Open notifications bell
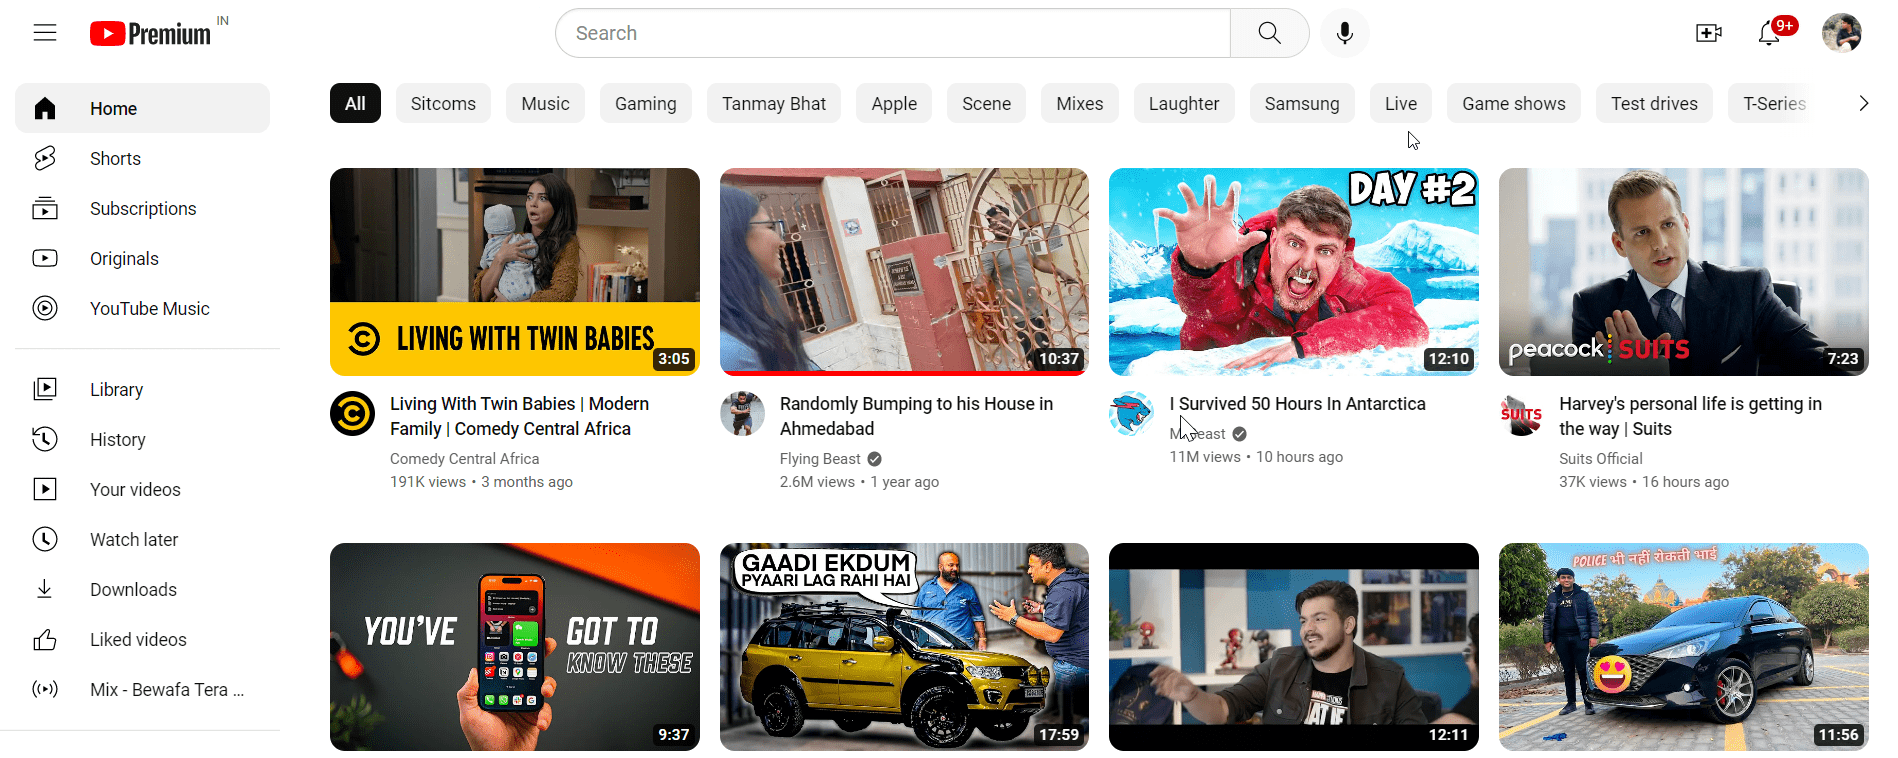The height and width of the screenshot is (758, 1898). tap(1769, 33)
